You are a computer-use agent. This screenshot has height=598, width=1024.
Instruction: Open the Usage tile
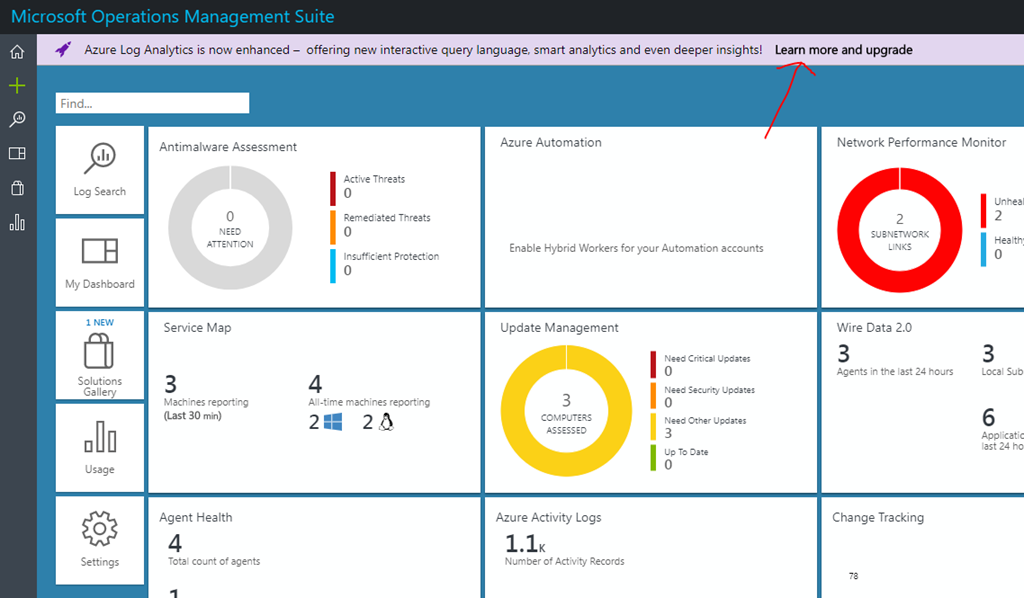click(100, 446)
